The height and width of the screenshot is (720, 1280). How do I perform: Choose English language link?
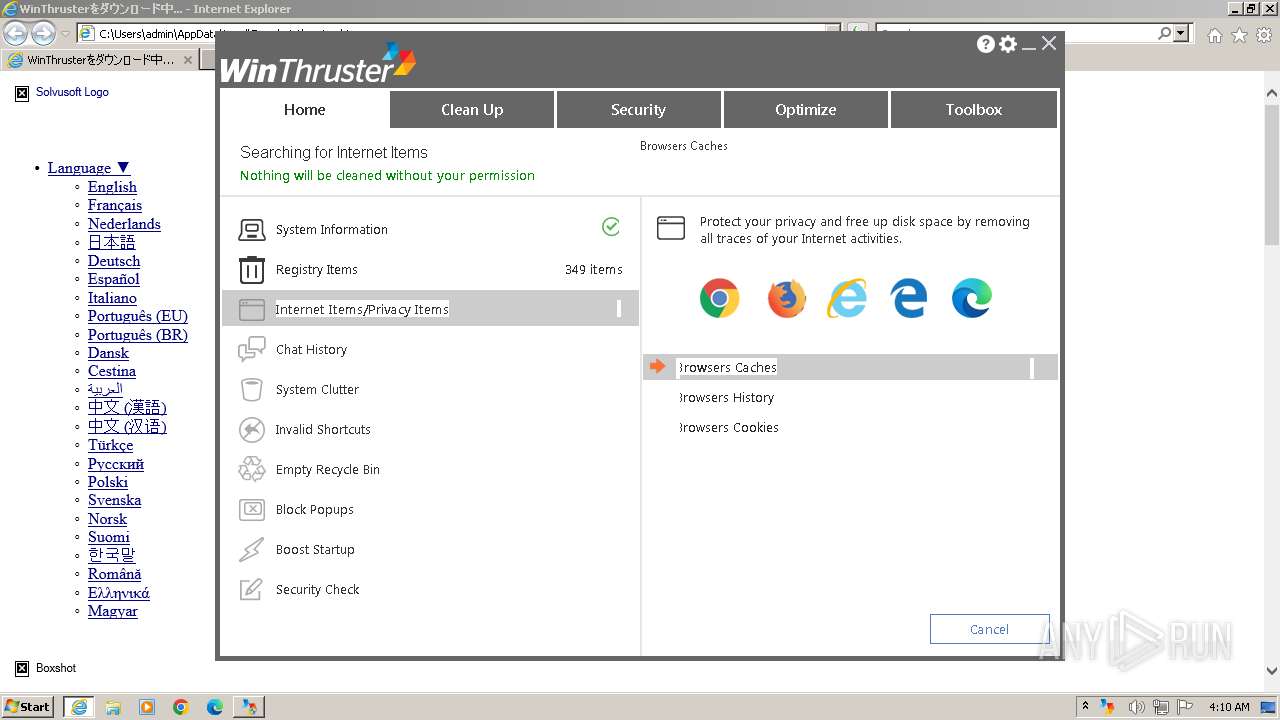tap(112, 187)
